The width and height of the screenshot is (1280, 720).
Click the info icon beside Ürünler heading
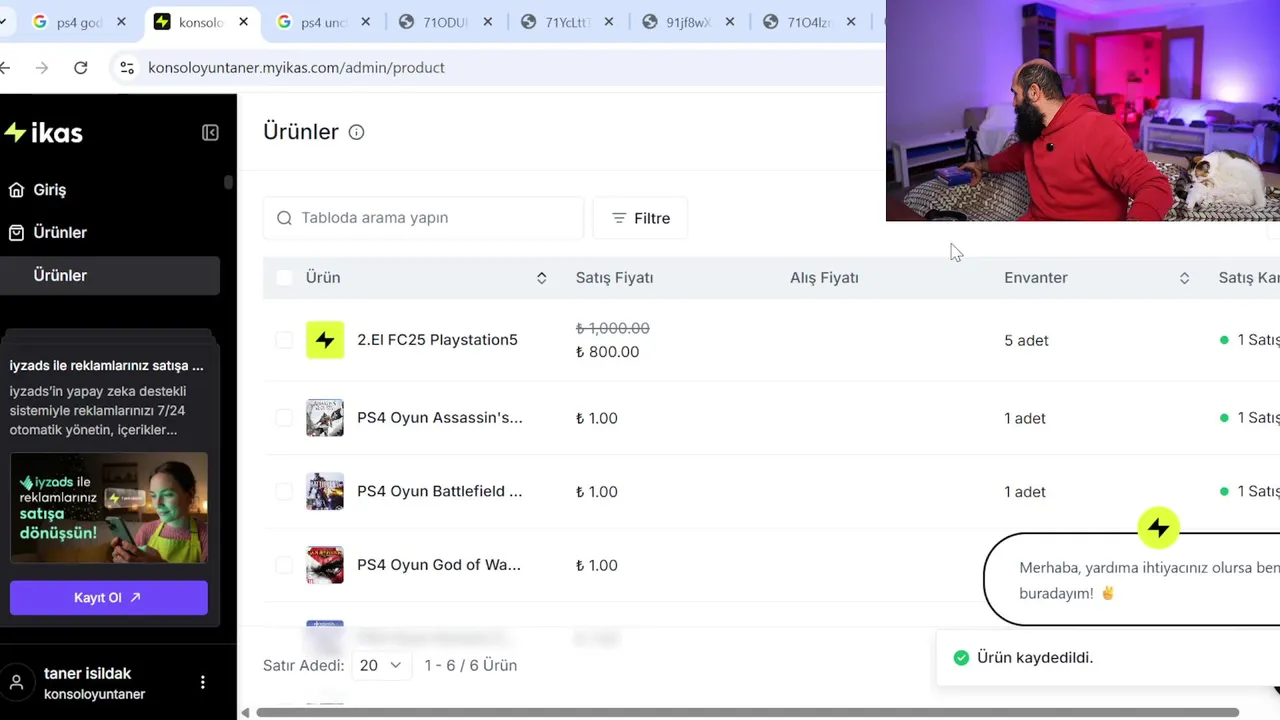(356, 132)
